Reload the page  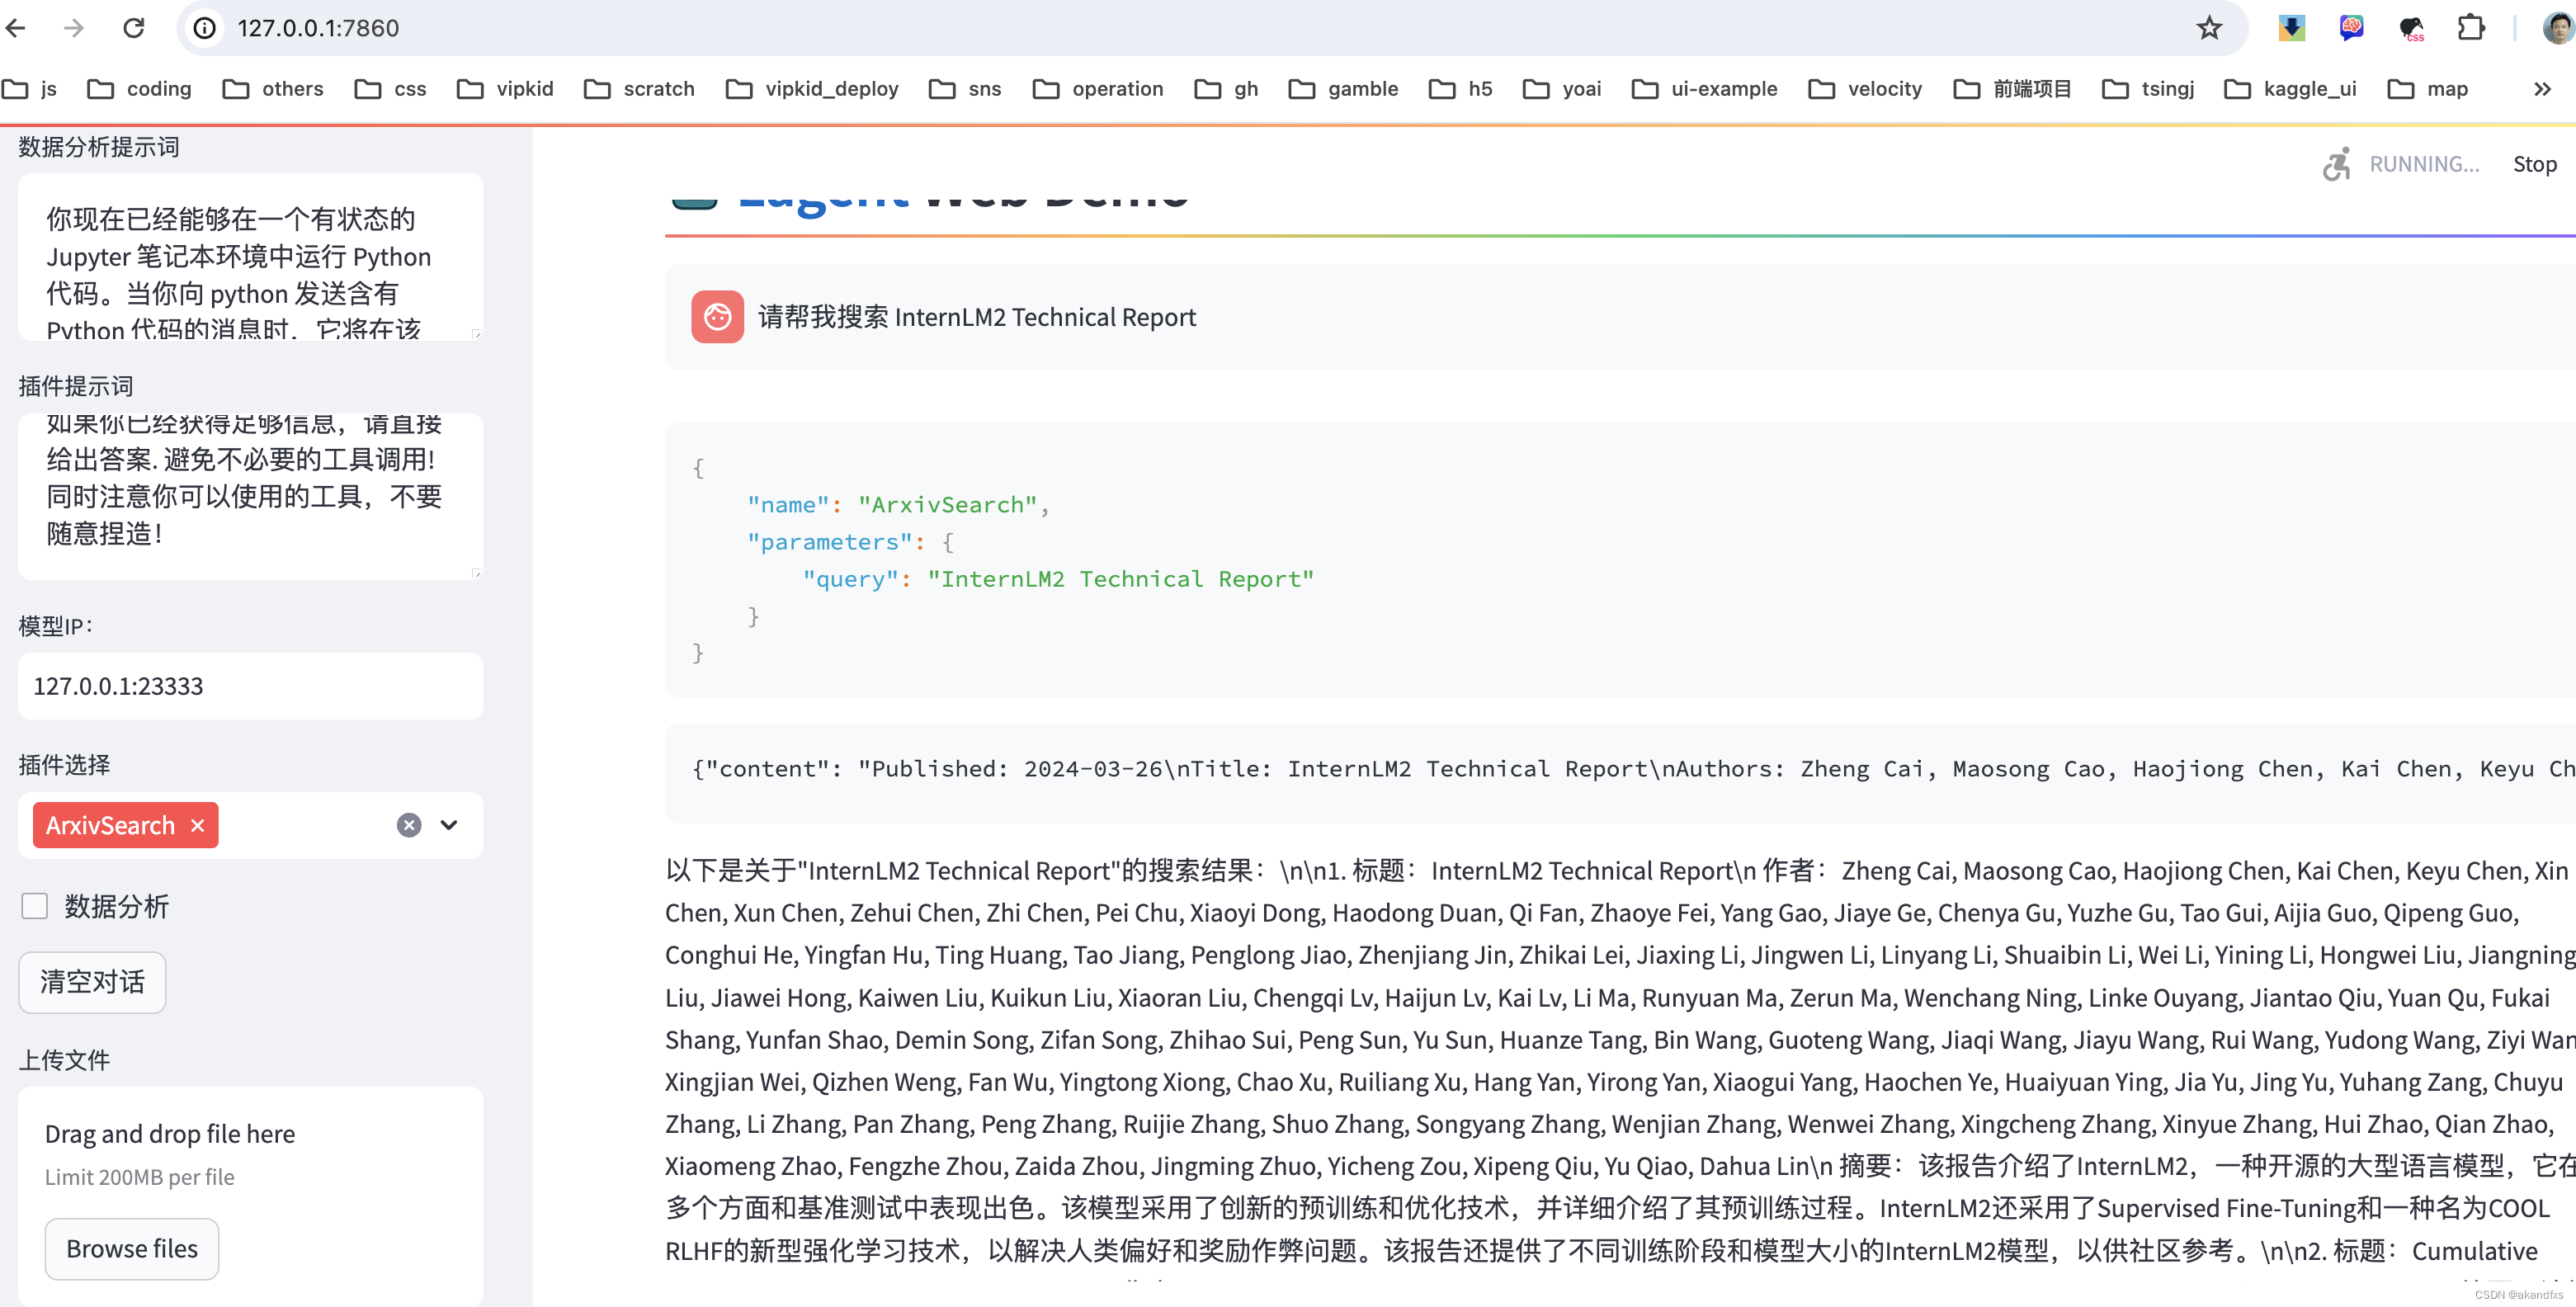(134, 28)
